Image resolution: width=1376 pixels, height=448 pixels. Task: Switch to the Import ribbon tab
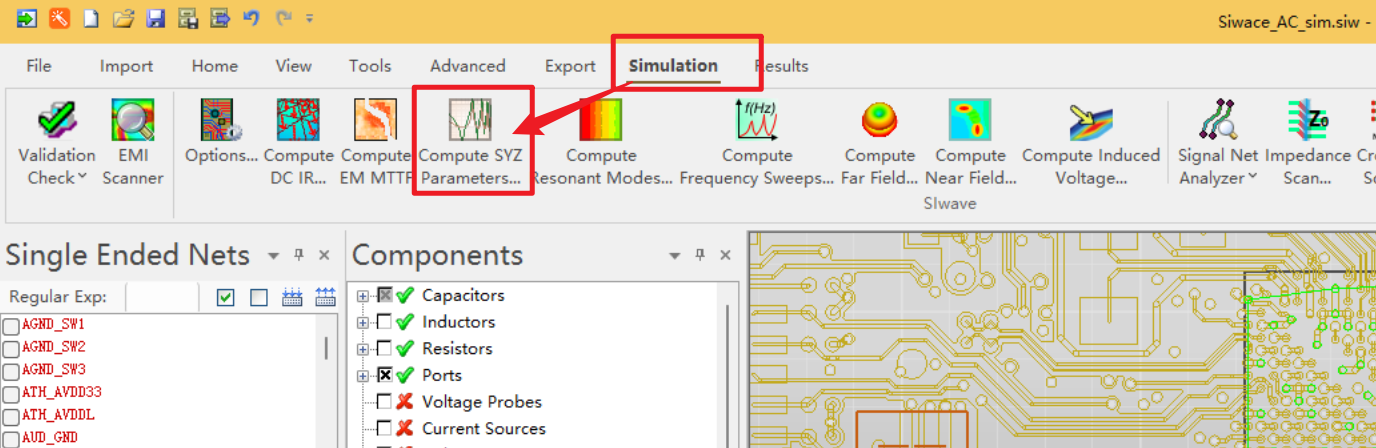pyautogui.click(x=126, y=66)
